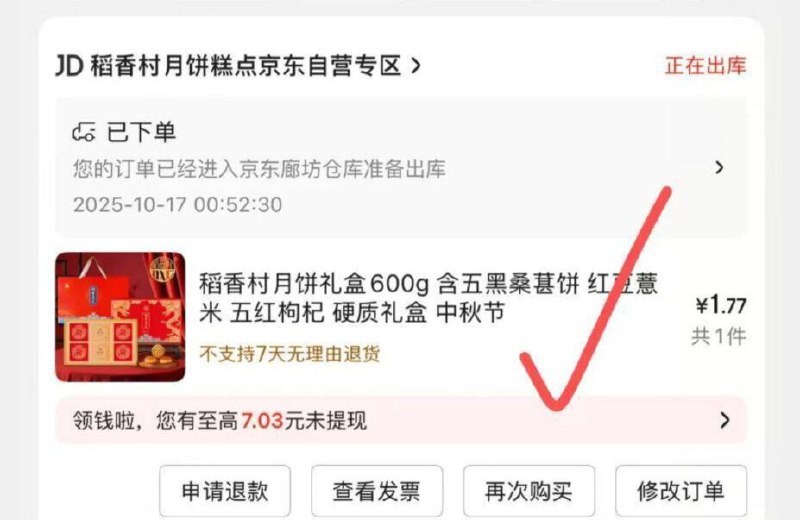
Task: Tap the delivery truck icon beside 已下单
Action: [84, 133]
